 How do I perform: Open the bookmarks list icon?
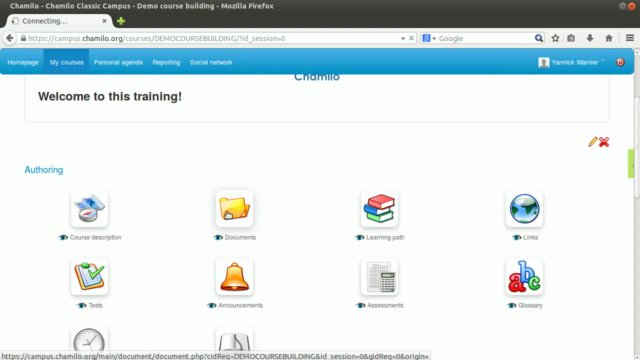click(571, 38)
